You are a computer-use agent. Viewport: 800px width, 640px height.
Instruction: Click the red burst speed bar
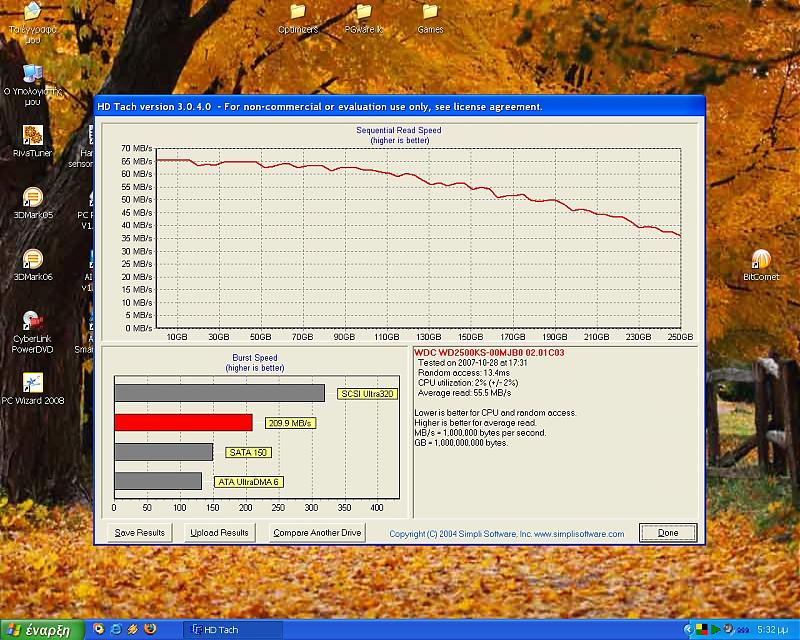click(184, 423)
